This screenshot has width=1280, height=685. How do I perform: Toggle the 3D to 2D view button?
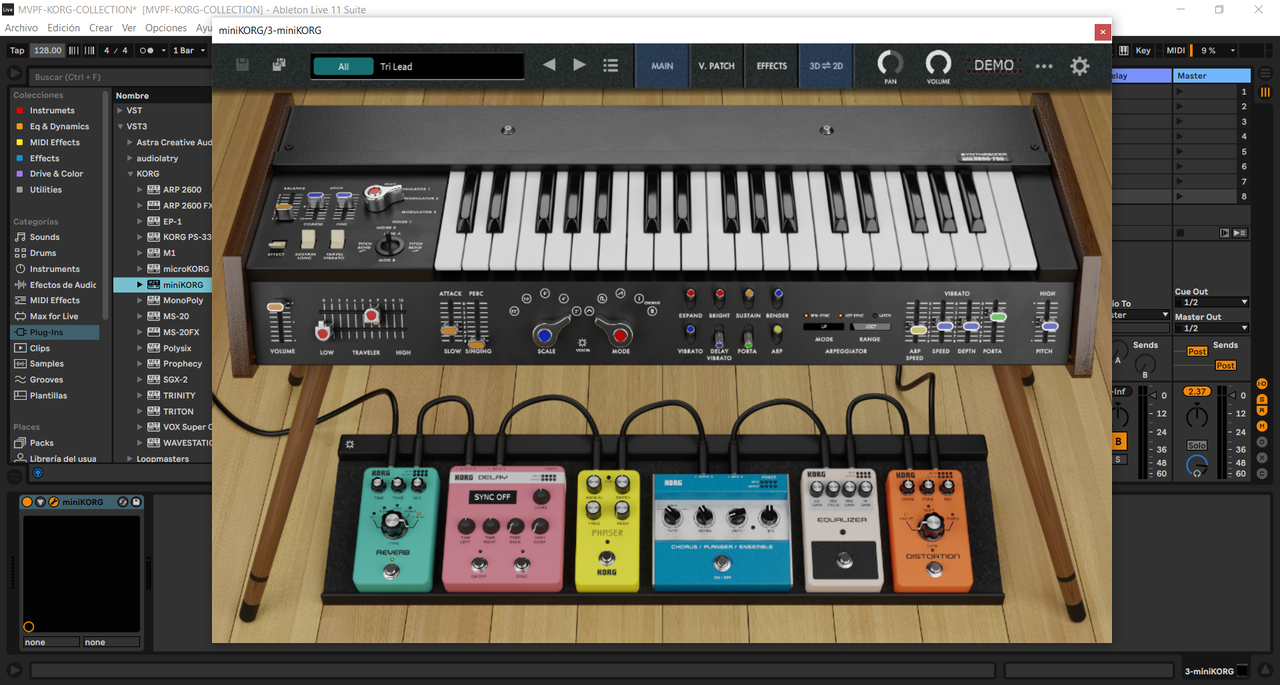[826, 66]
